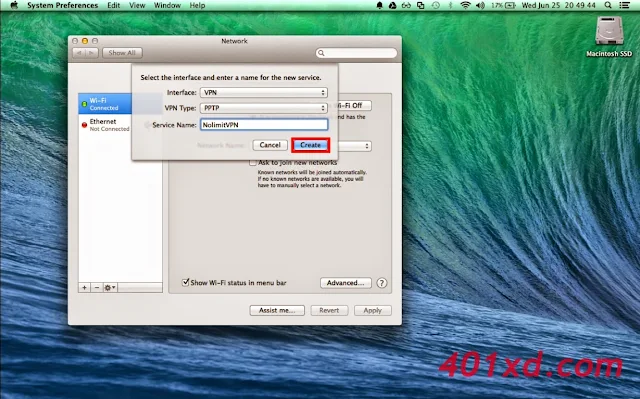Click the Apply button

(x=373, y=310)
